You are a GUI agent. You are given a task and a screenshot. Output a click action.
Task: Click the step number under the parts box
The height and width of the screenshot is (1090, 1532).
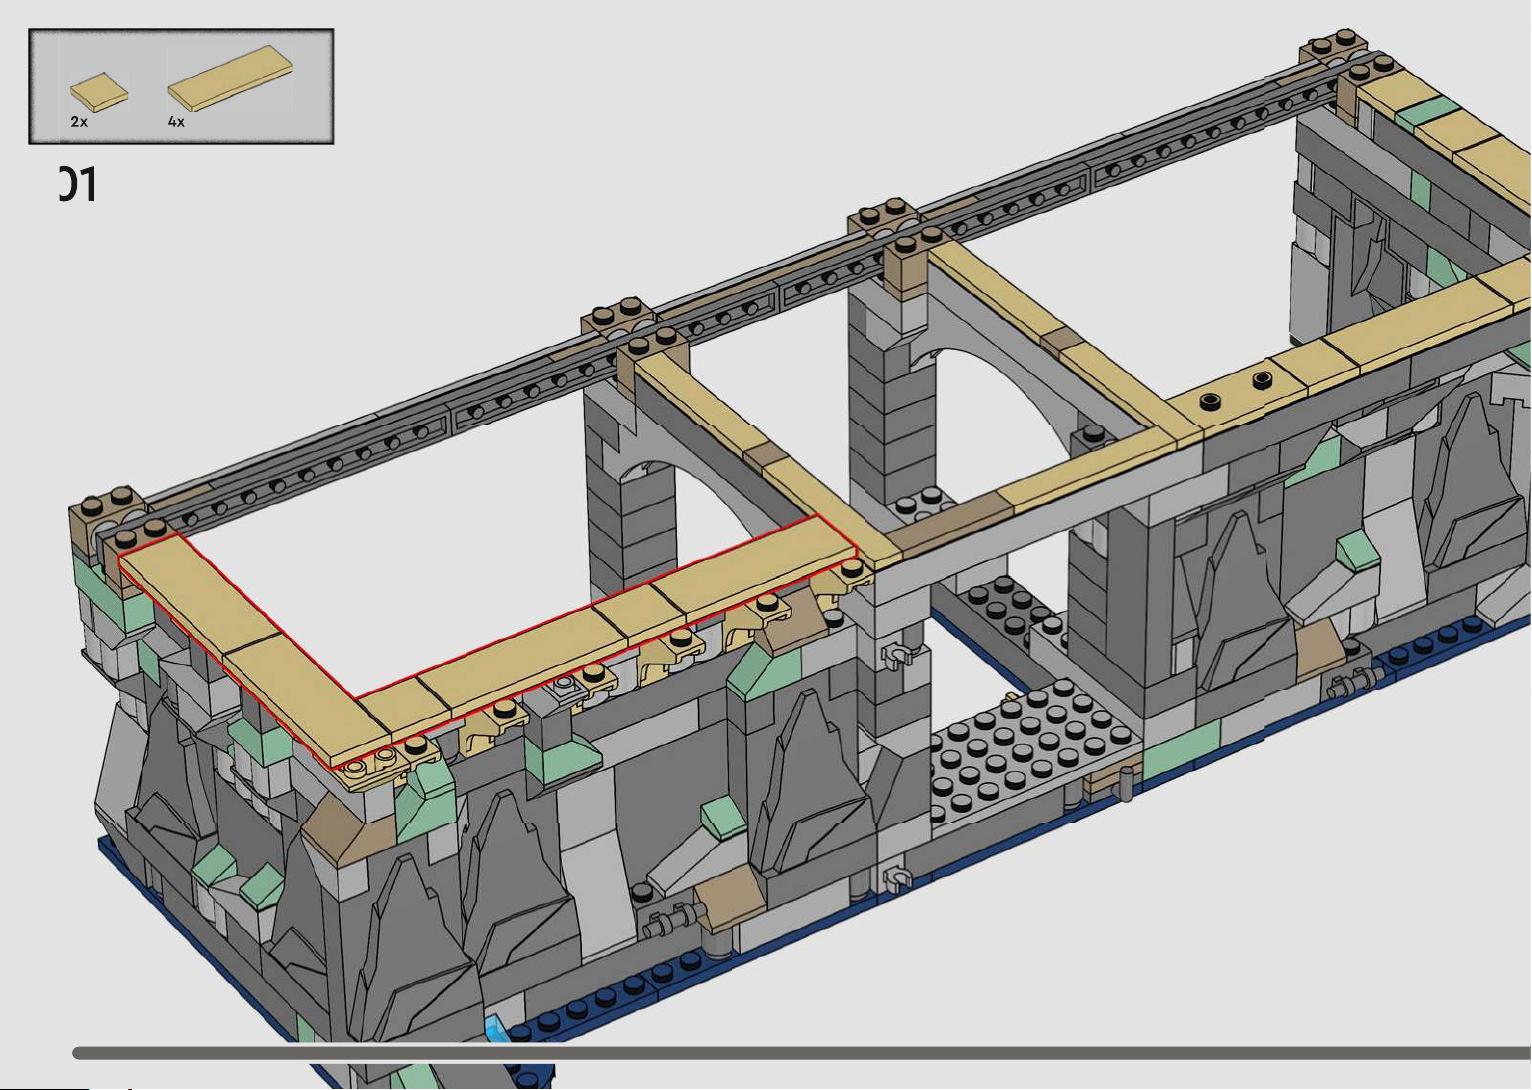click(77, 185)
